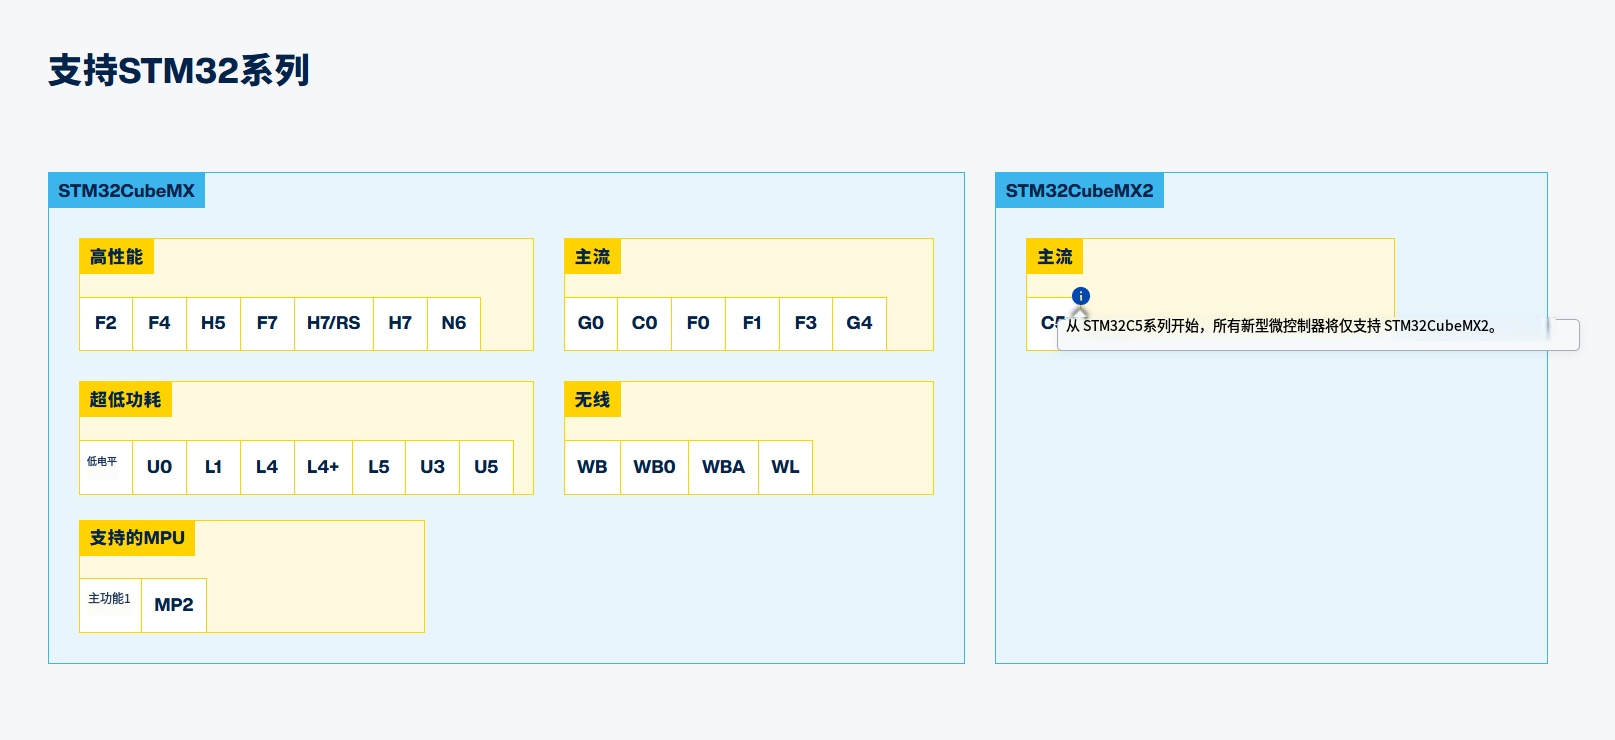
Task: Click the WL wireless series tile
Action: (785, 467)
